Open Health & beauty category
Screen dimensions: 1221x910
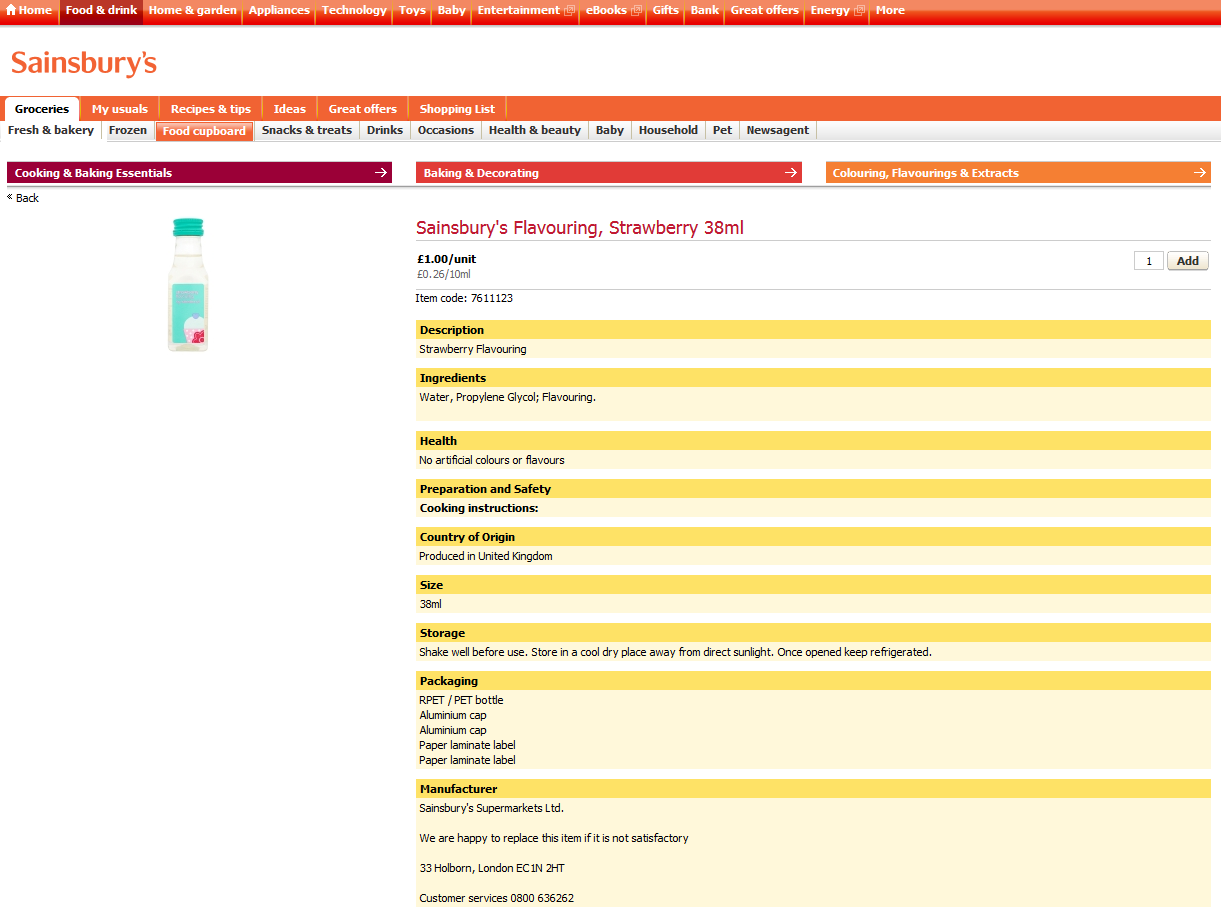[535, 130]
